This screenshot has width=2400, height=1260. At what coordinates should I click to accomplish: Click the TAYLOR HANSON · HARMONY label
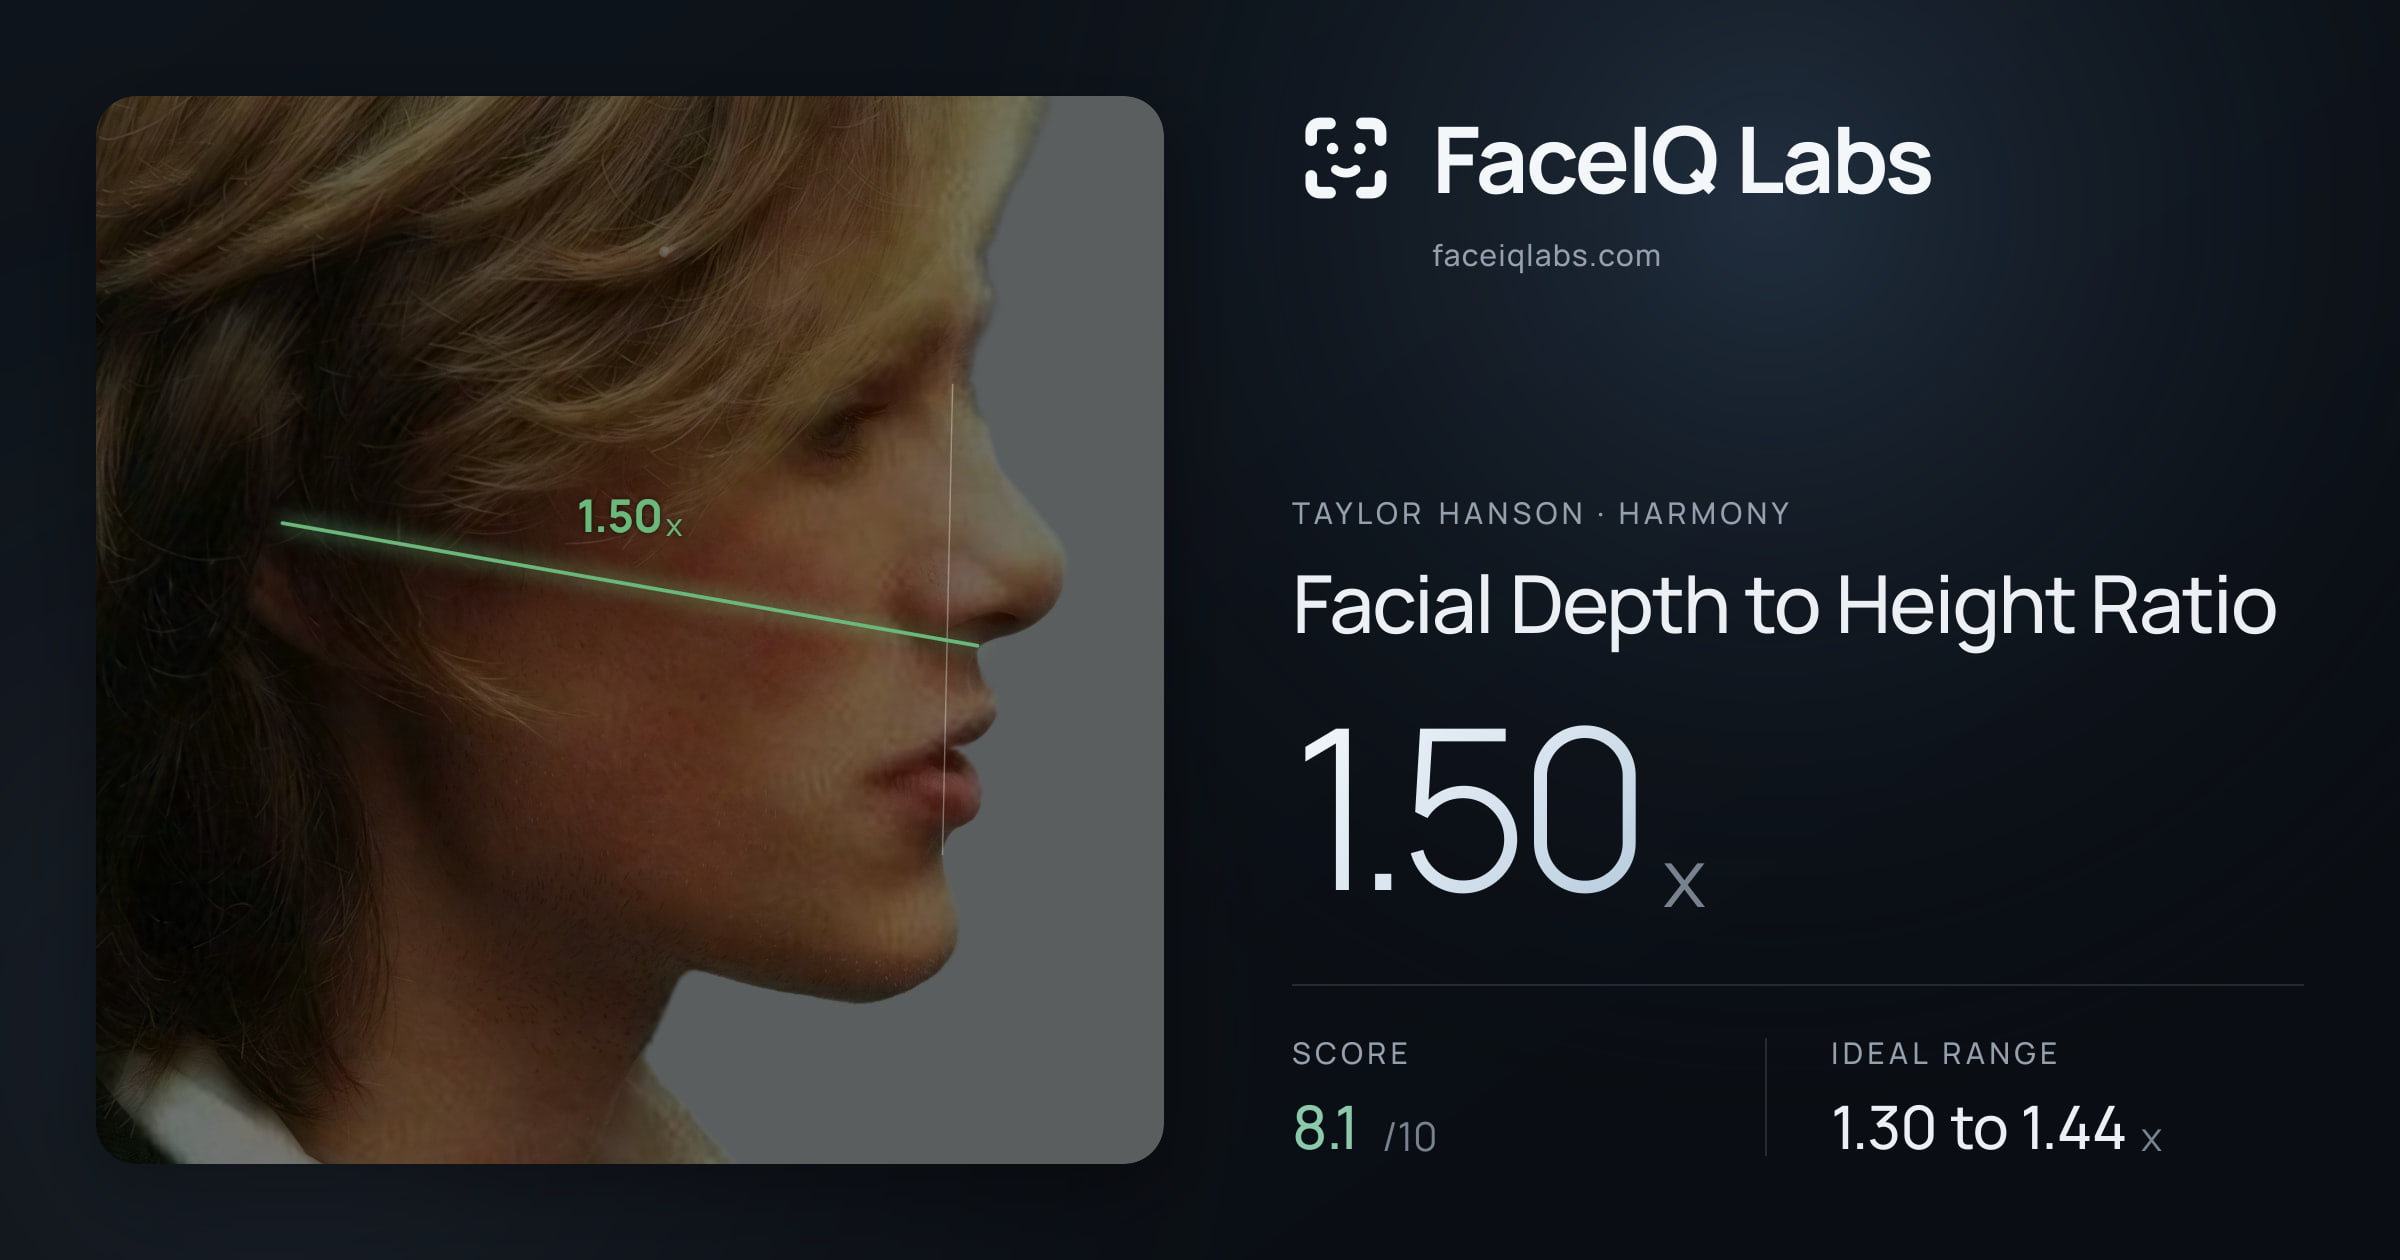point(1541,514)
